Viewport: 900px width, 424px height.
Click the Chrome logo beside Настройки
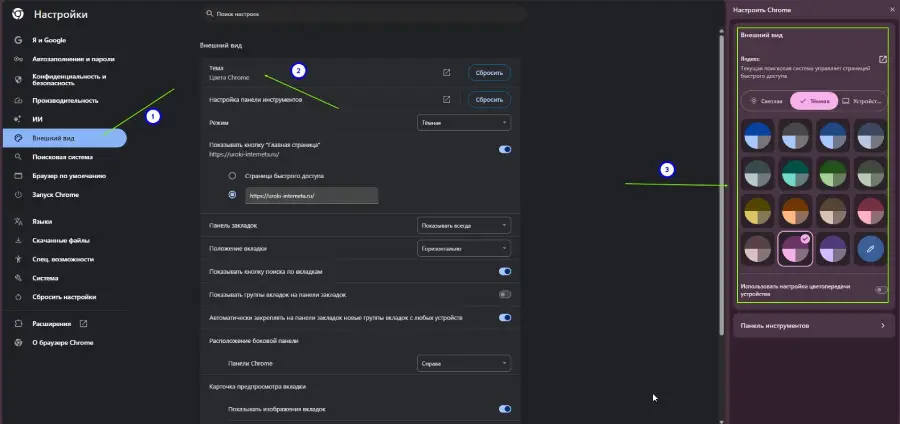pos(18,15)
